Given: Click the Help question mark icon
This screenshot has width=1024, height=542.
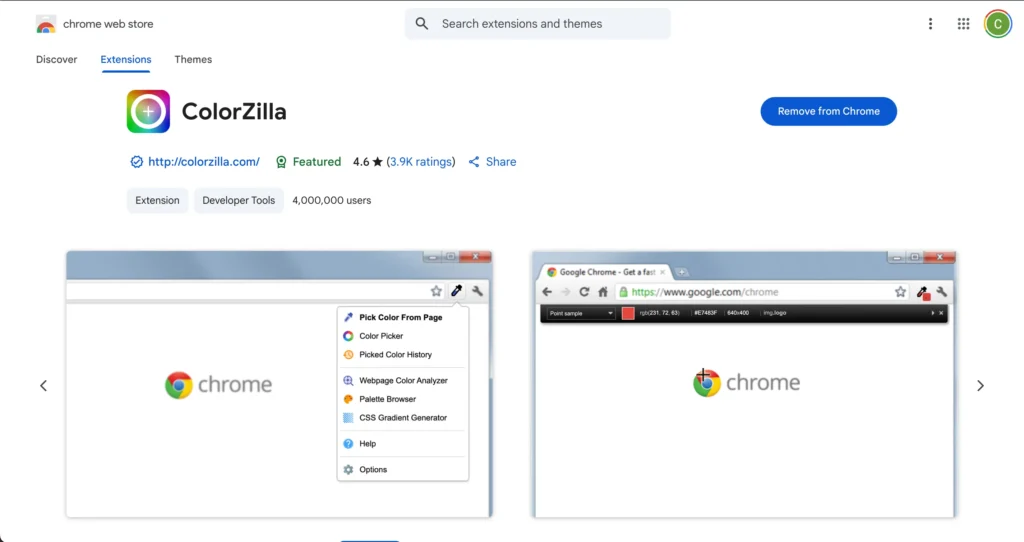Looking at the screenshot, I should click(348, 443).
